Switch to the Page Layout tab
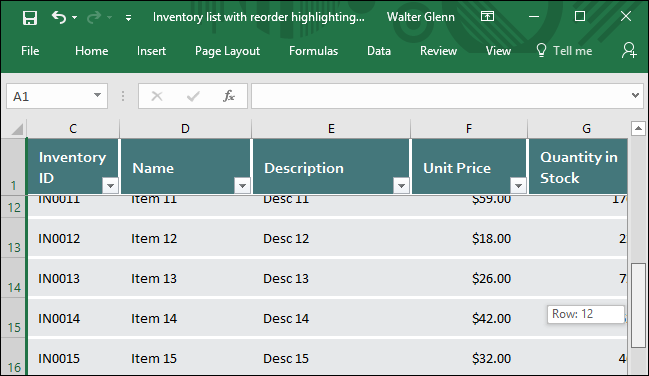 point(227,51)
